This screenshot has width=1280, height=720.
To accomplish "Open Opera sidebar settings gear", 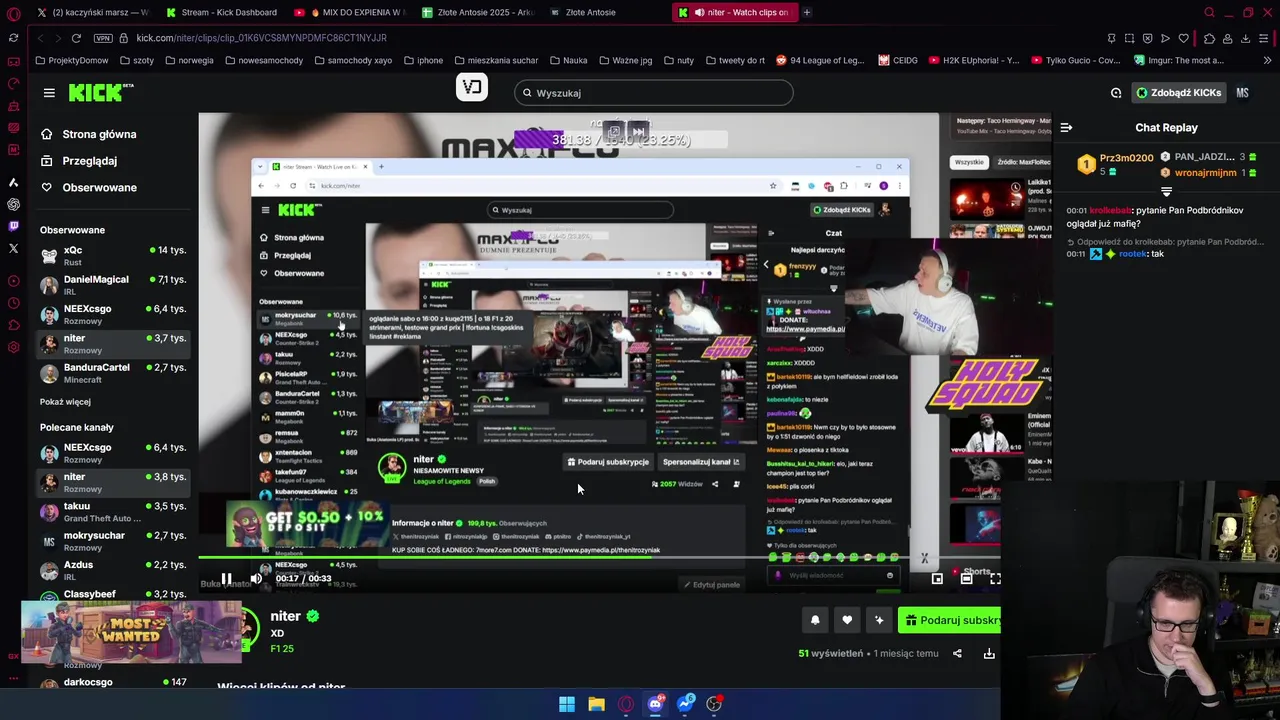I will coord(13,347).
